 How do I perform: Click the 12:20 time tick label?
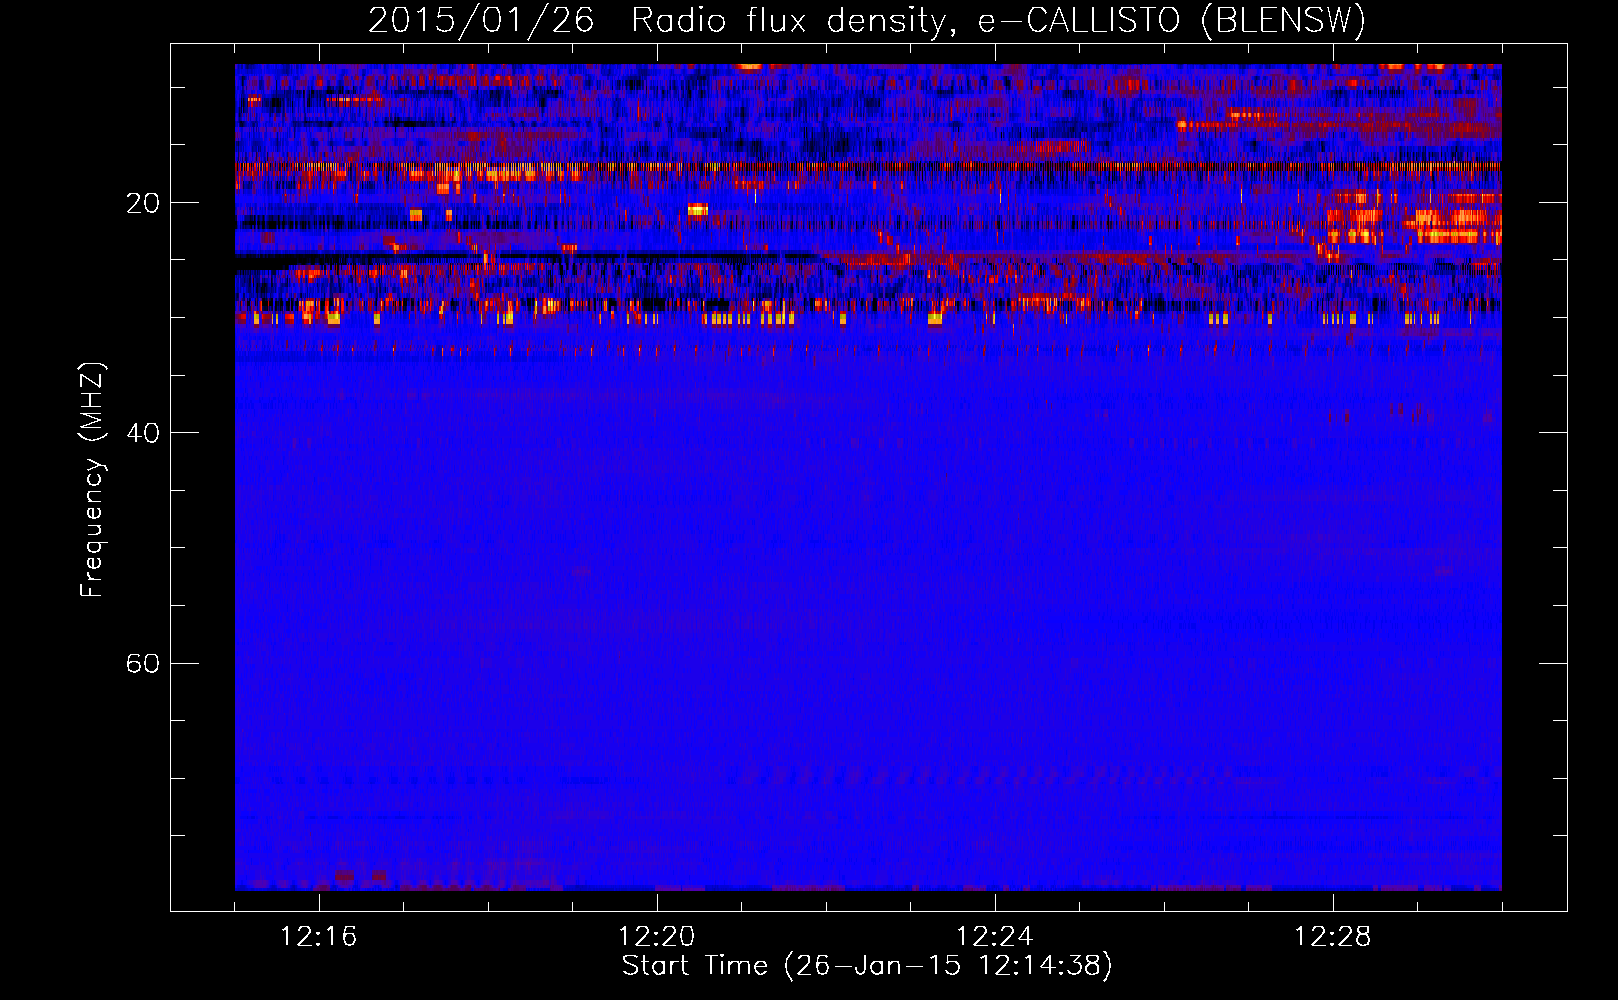click(657, 937)
